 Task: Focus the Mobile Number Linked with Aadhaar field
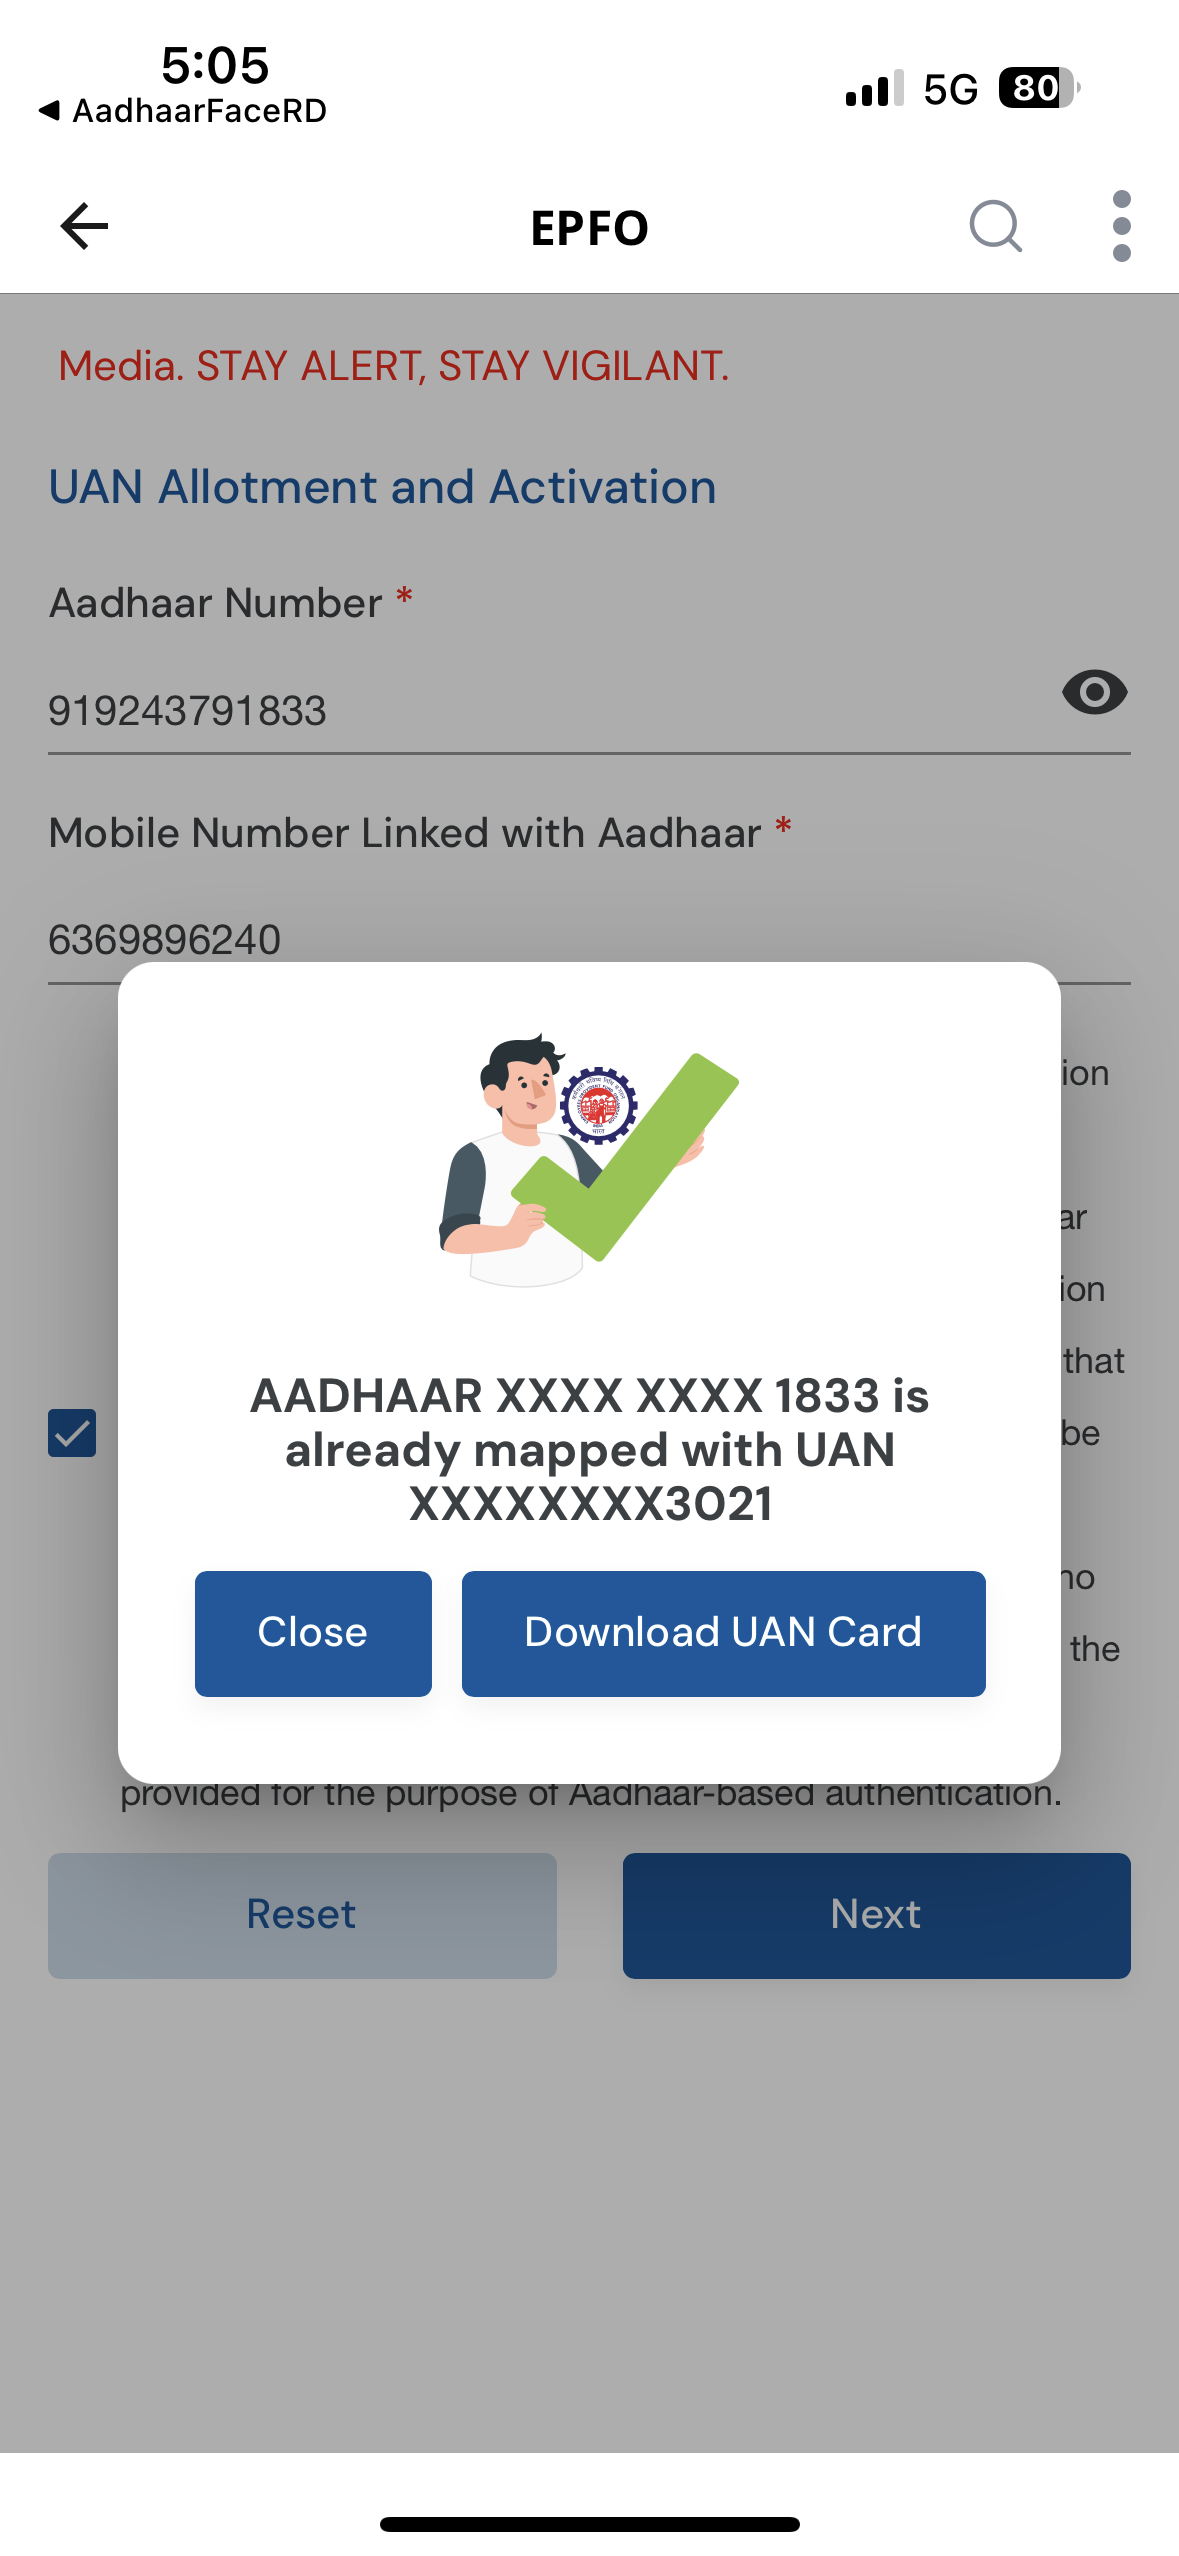pos(589,940)
